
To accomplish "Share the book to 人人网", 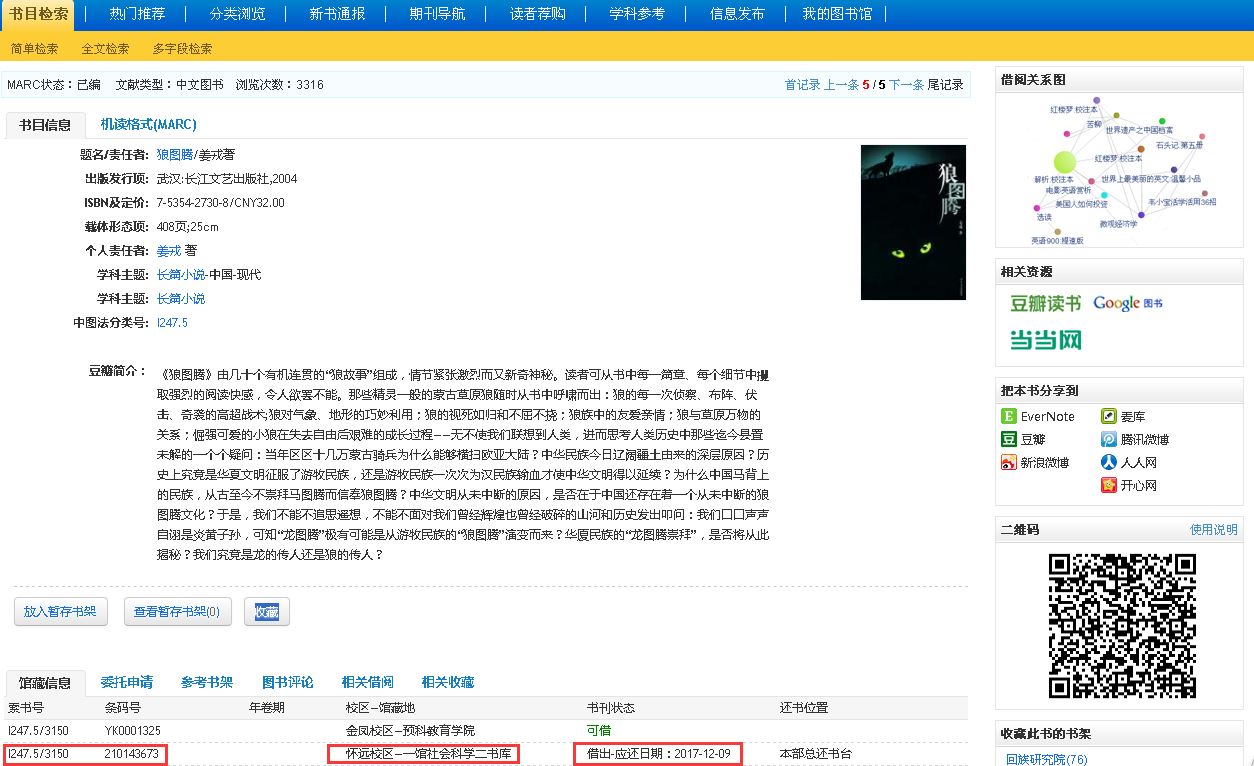I will click(1129, 462).
